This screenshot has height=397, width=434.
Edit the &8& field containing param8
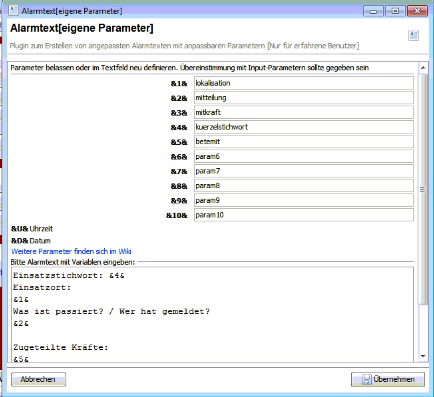[304, 186]
